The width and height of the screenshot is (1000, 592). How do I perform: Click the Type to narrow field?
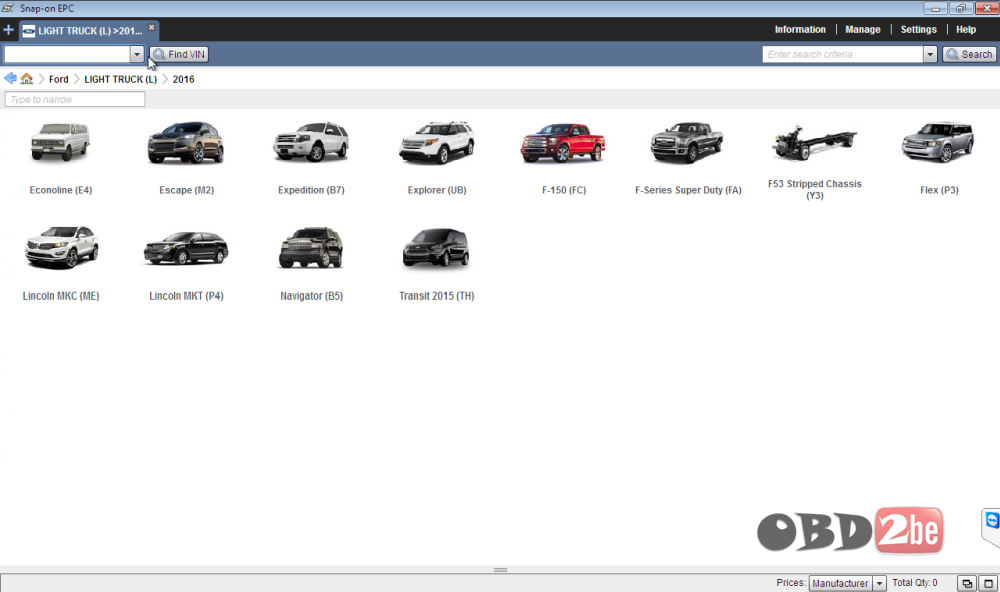click(x=75, y=100)
